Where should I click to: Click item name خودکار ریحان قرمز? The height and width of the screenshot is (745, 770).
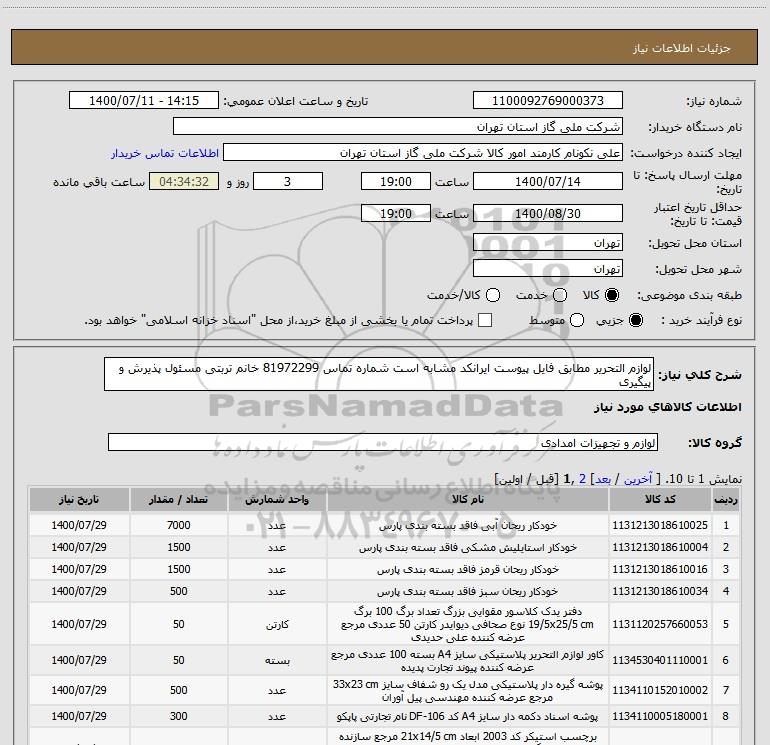coord(468,570)
